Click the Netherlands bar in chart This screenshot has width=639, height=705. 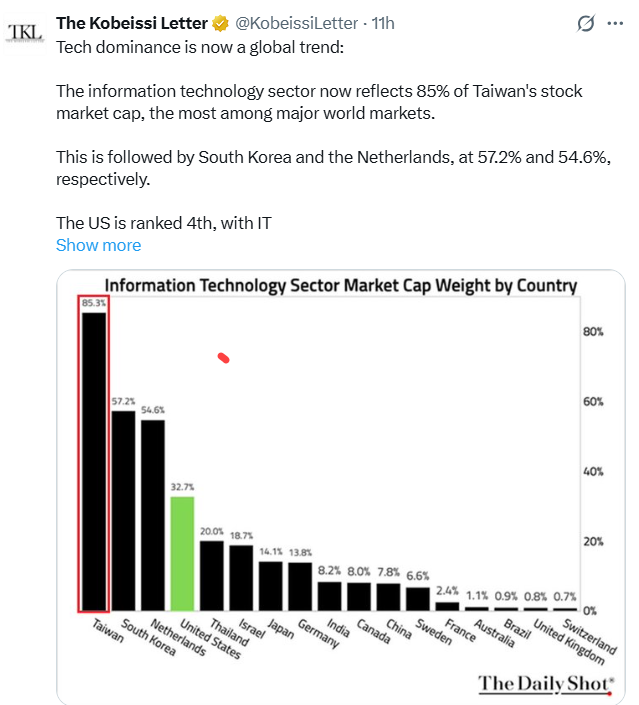click(x=153, y=515)
